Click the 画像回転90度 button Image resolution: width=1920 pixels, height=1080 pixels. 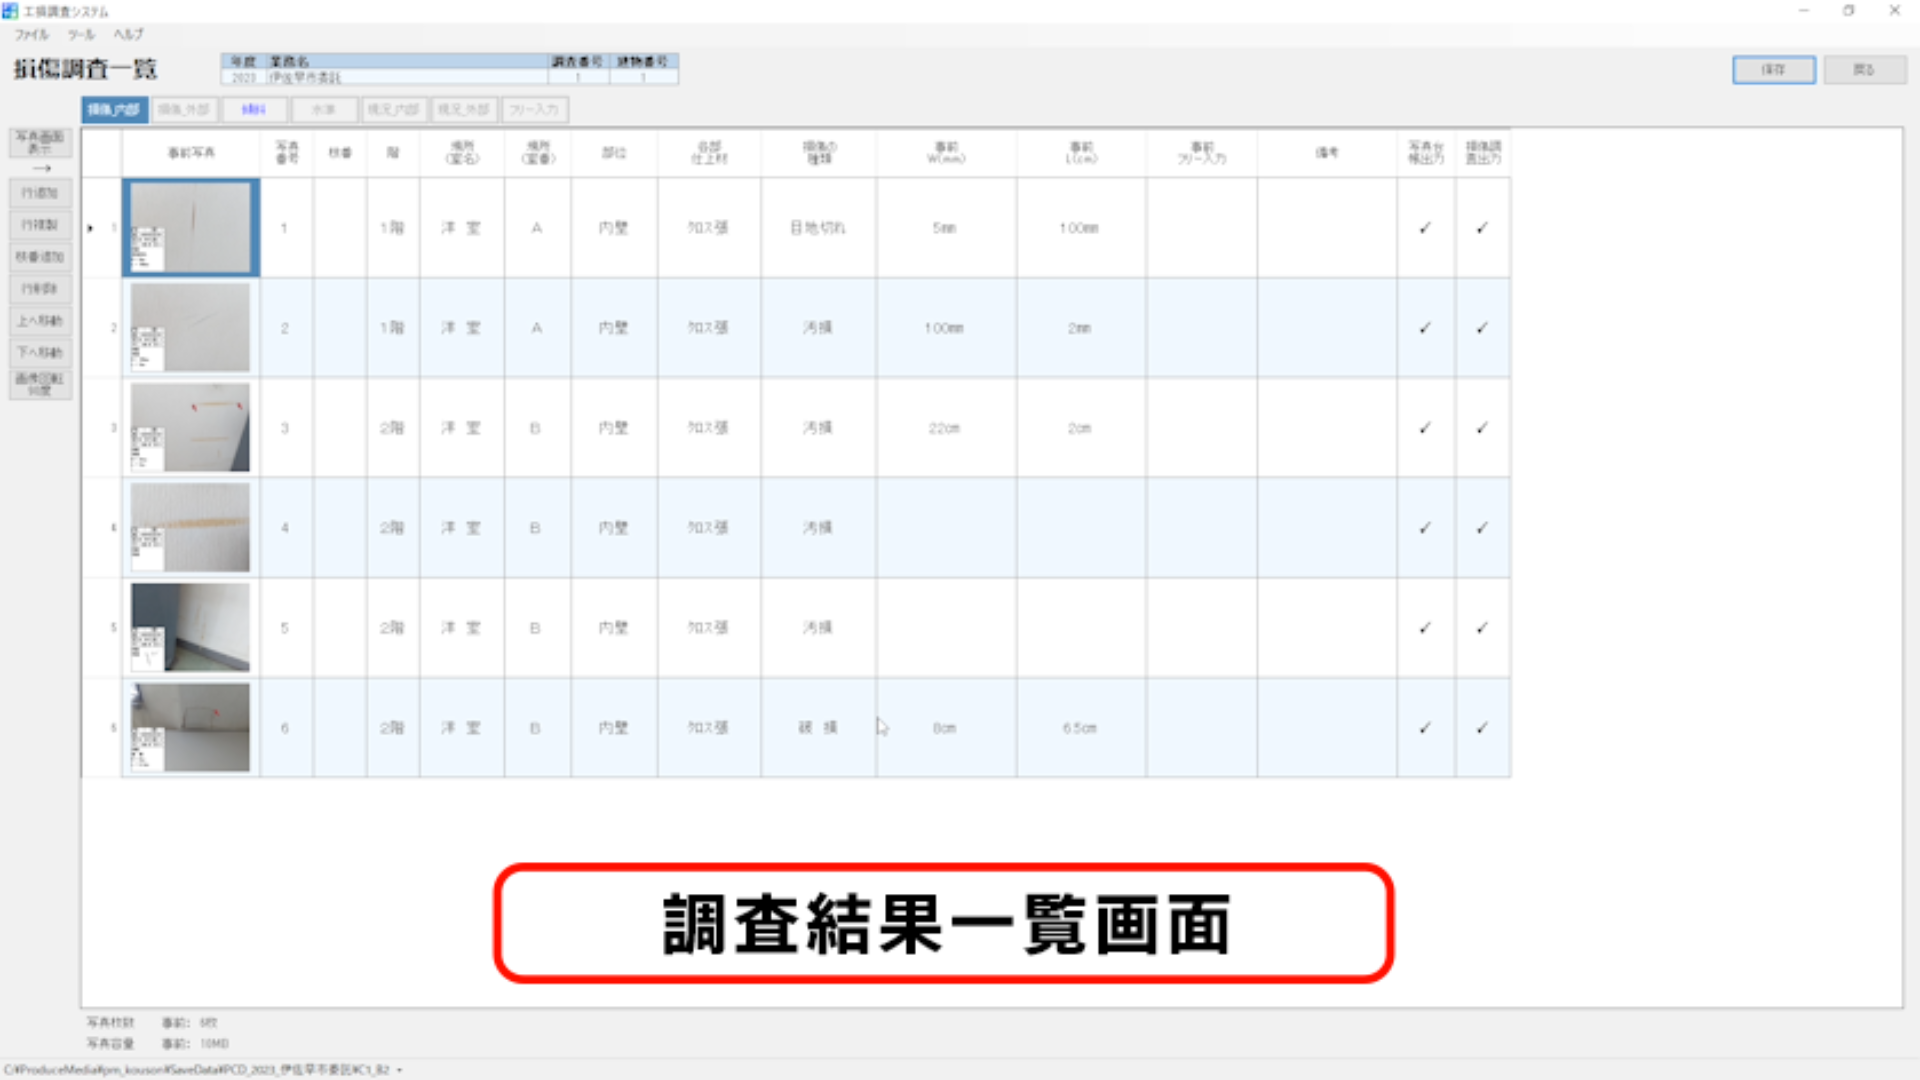click(x=40, y=384)
